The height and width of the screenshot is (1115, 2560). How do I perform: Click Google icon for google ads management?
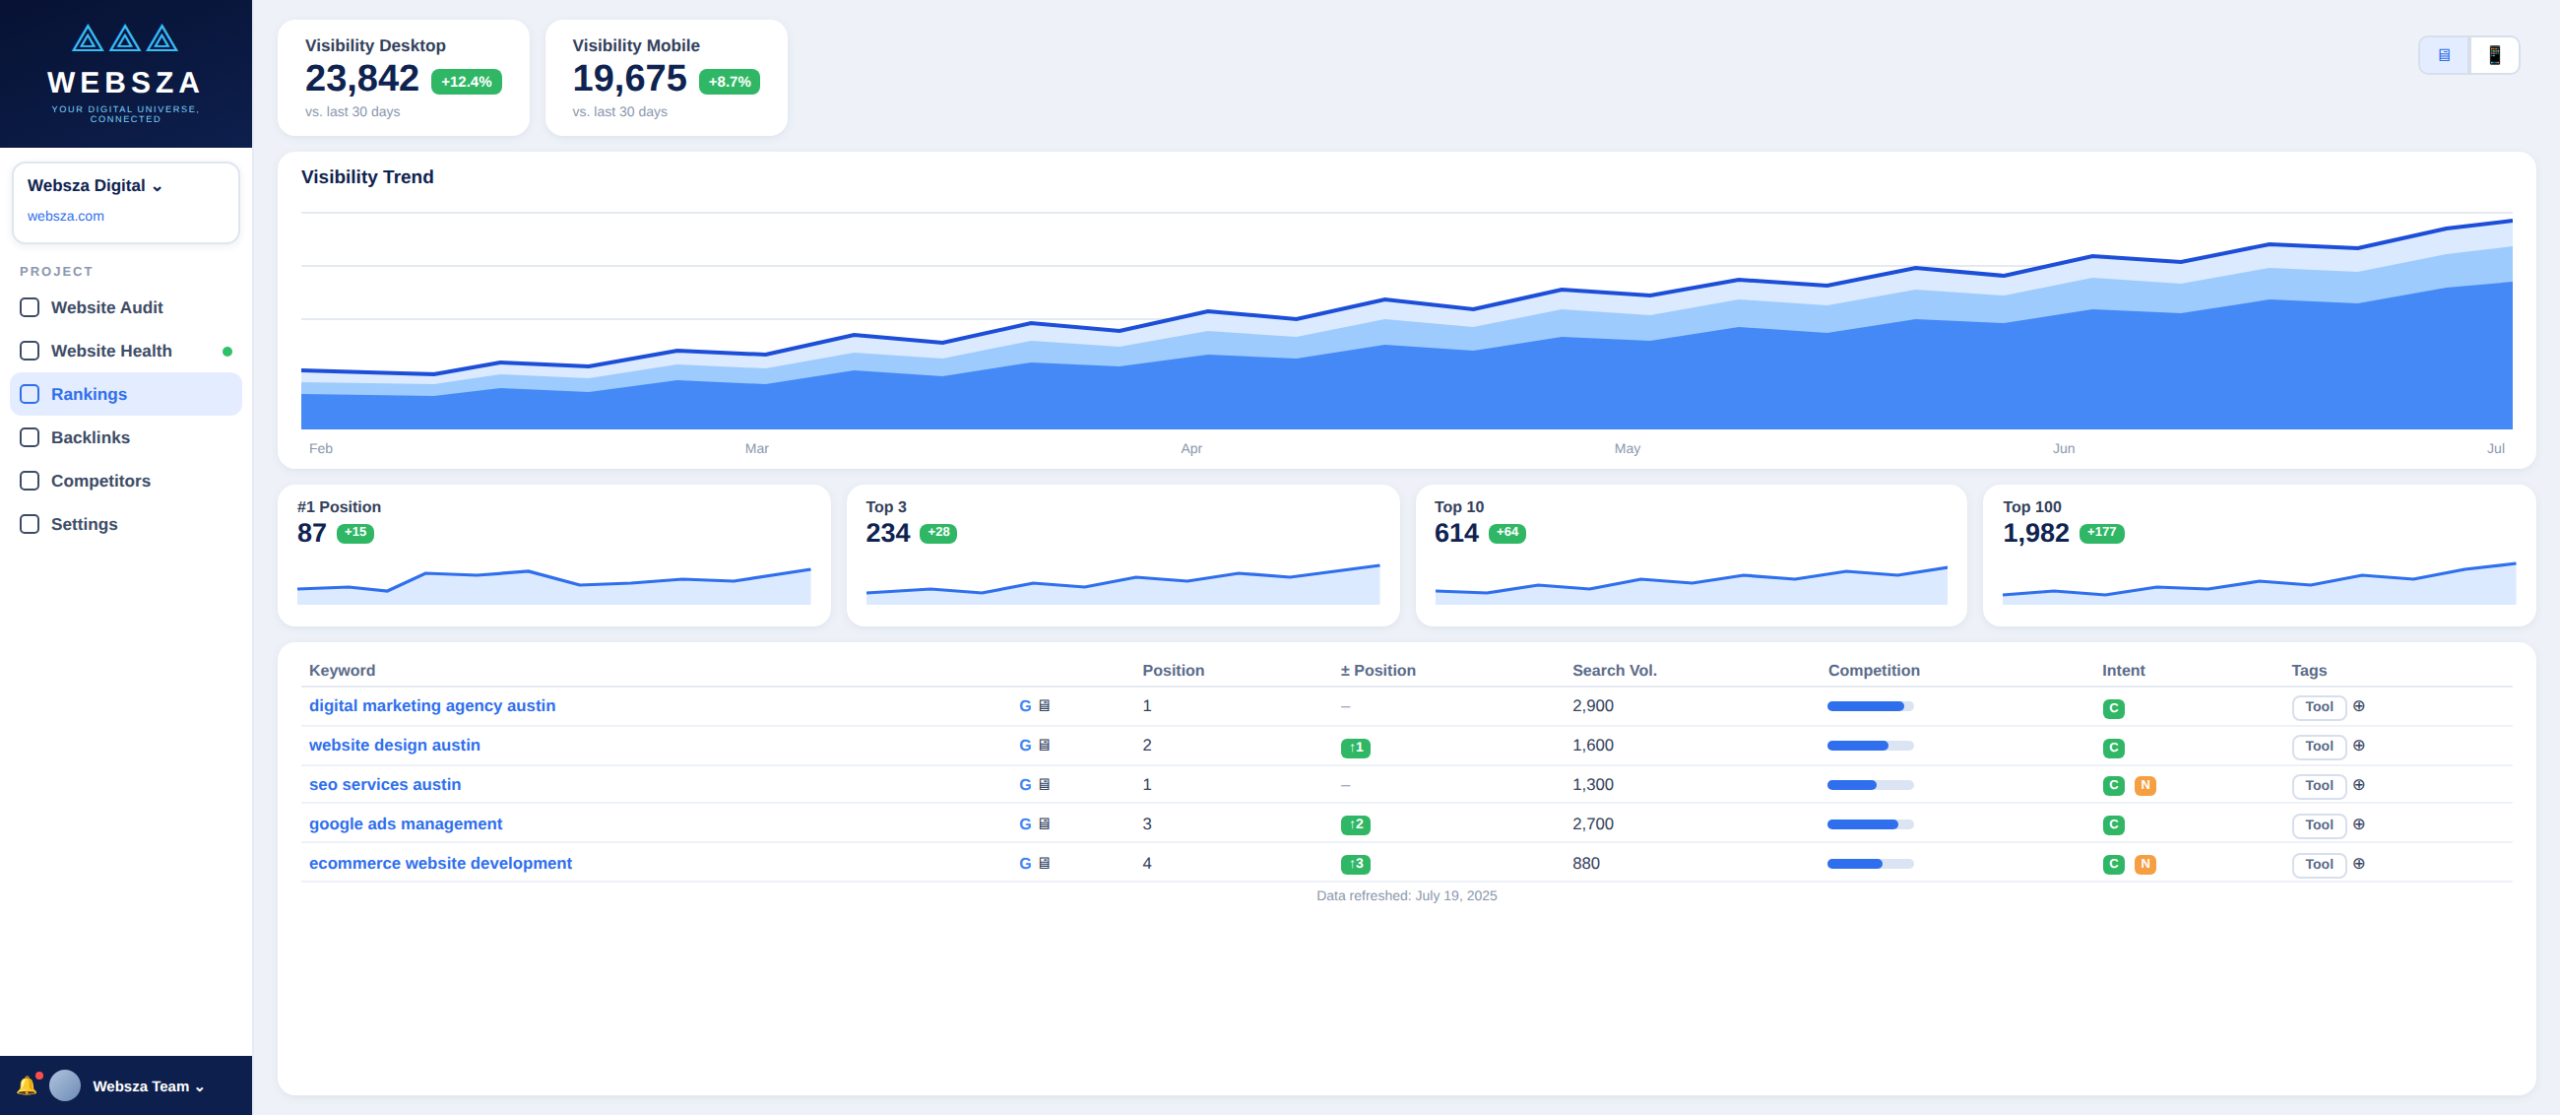tap(1025, 824)
